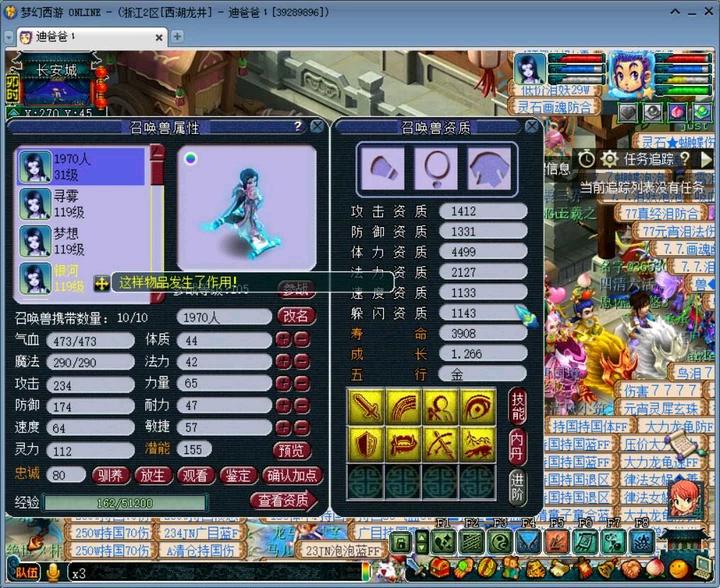Select pet 梦想 119级 in list
Viewport: 720px width, 588px height.
[x=81, y=241]
